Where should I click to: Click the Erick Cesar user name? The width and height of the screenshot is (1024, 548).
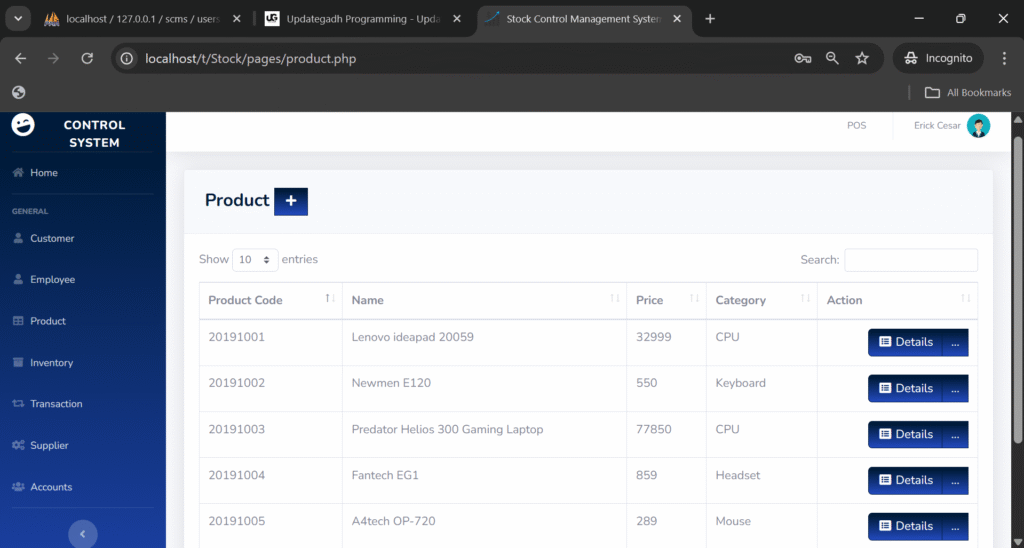pos(937,125)
